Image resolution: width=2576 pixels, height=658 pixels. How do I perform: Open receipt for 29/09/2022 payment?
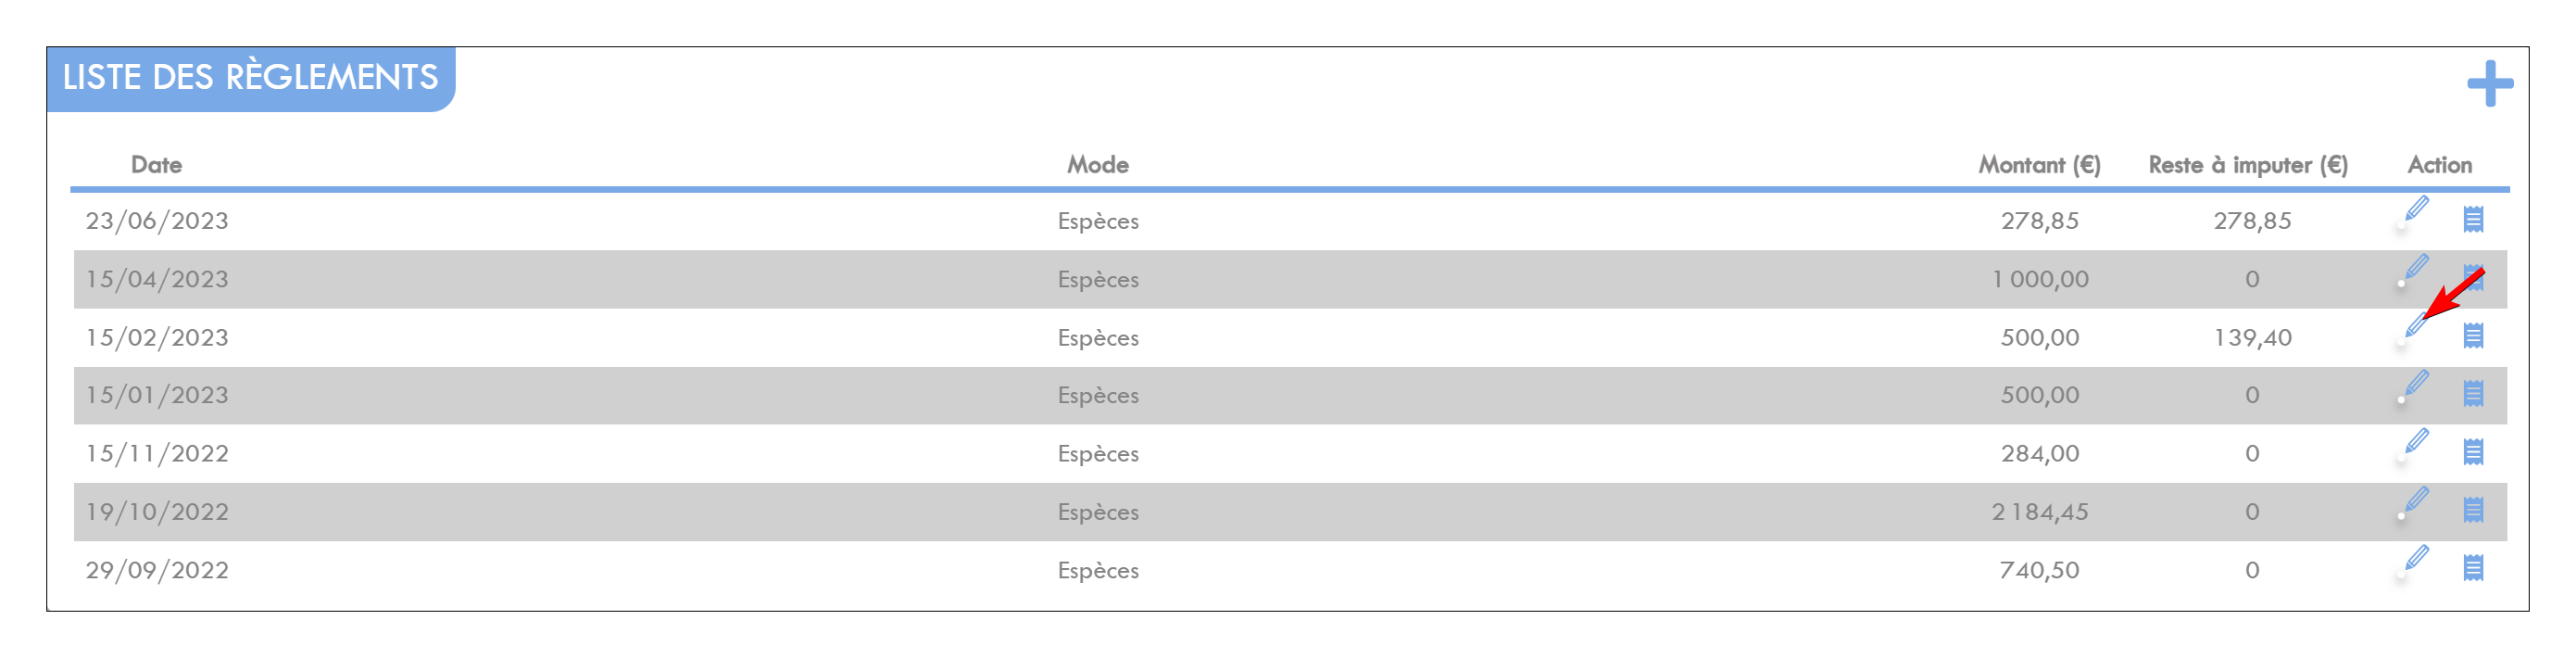tap(2473, 568)
